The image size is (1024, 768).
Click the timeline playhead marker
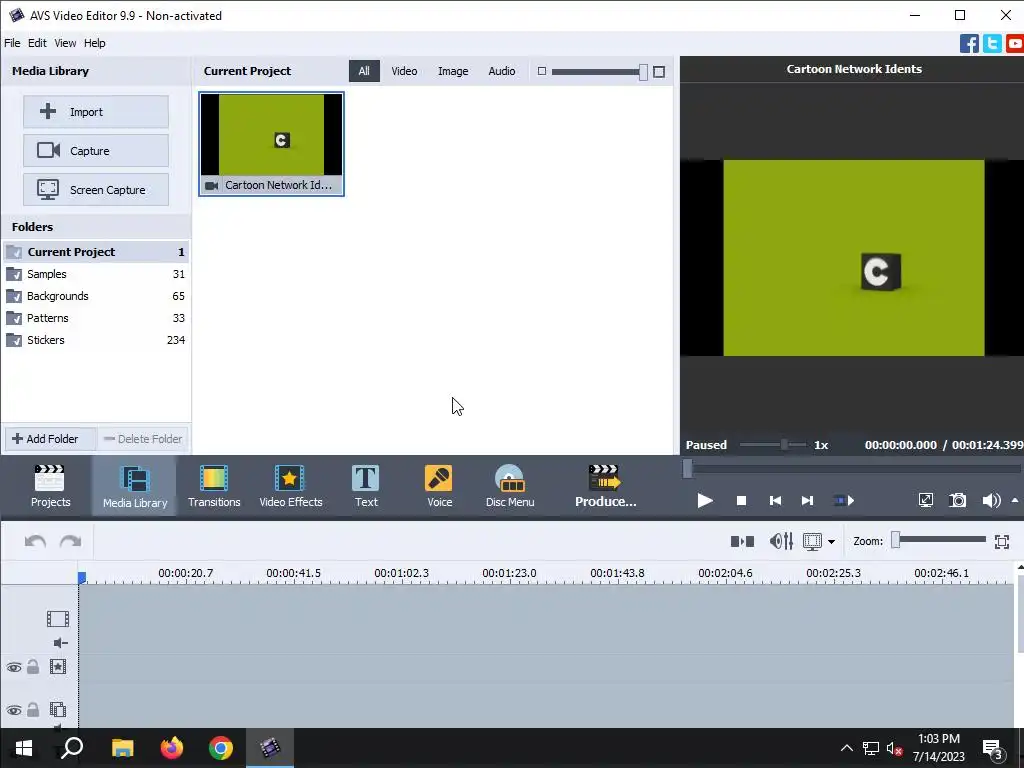(x=82, y=577)
